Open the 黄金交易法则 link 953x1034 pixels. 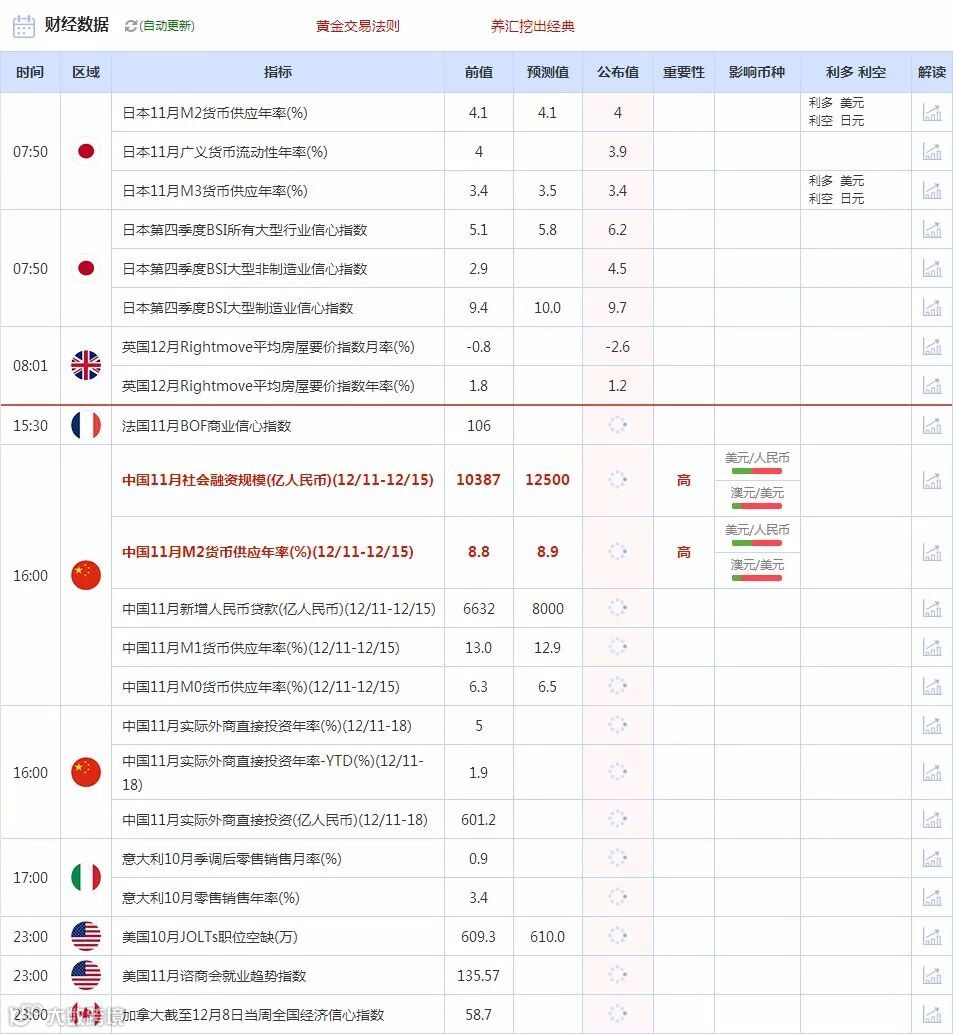357,26
